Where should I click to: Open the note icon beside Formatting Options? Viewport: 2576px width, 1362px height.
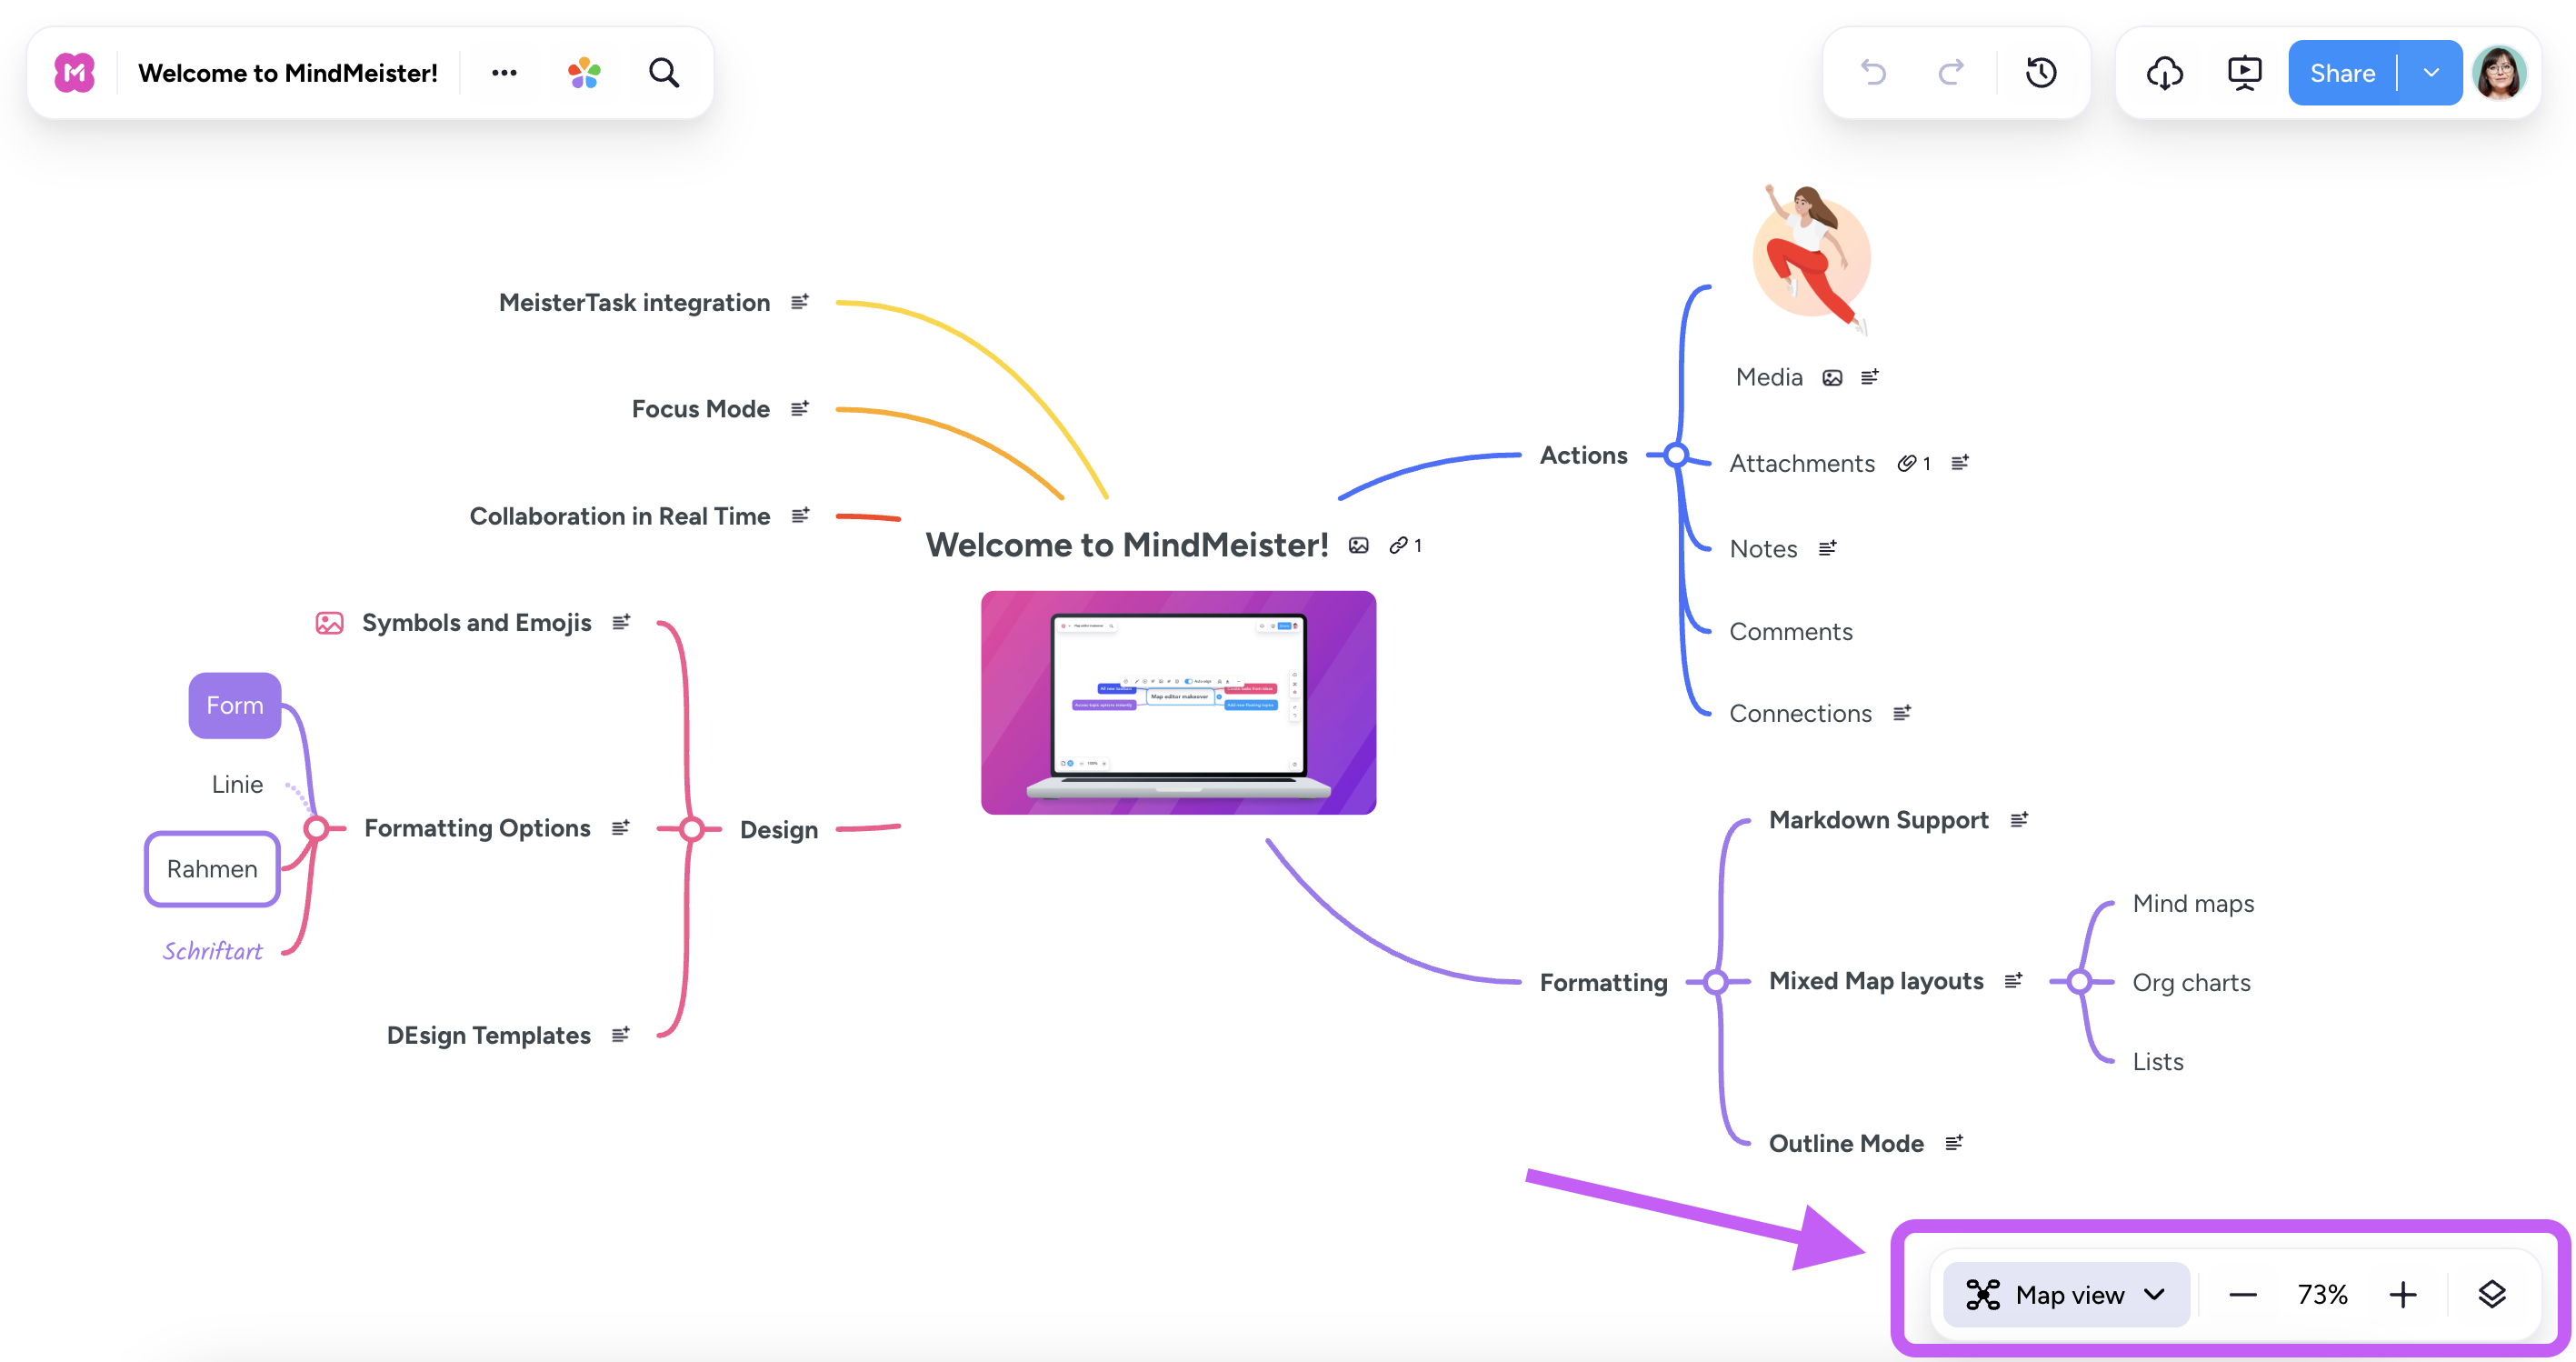[621, 828]
